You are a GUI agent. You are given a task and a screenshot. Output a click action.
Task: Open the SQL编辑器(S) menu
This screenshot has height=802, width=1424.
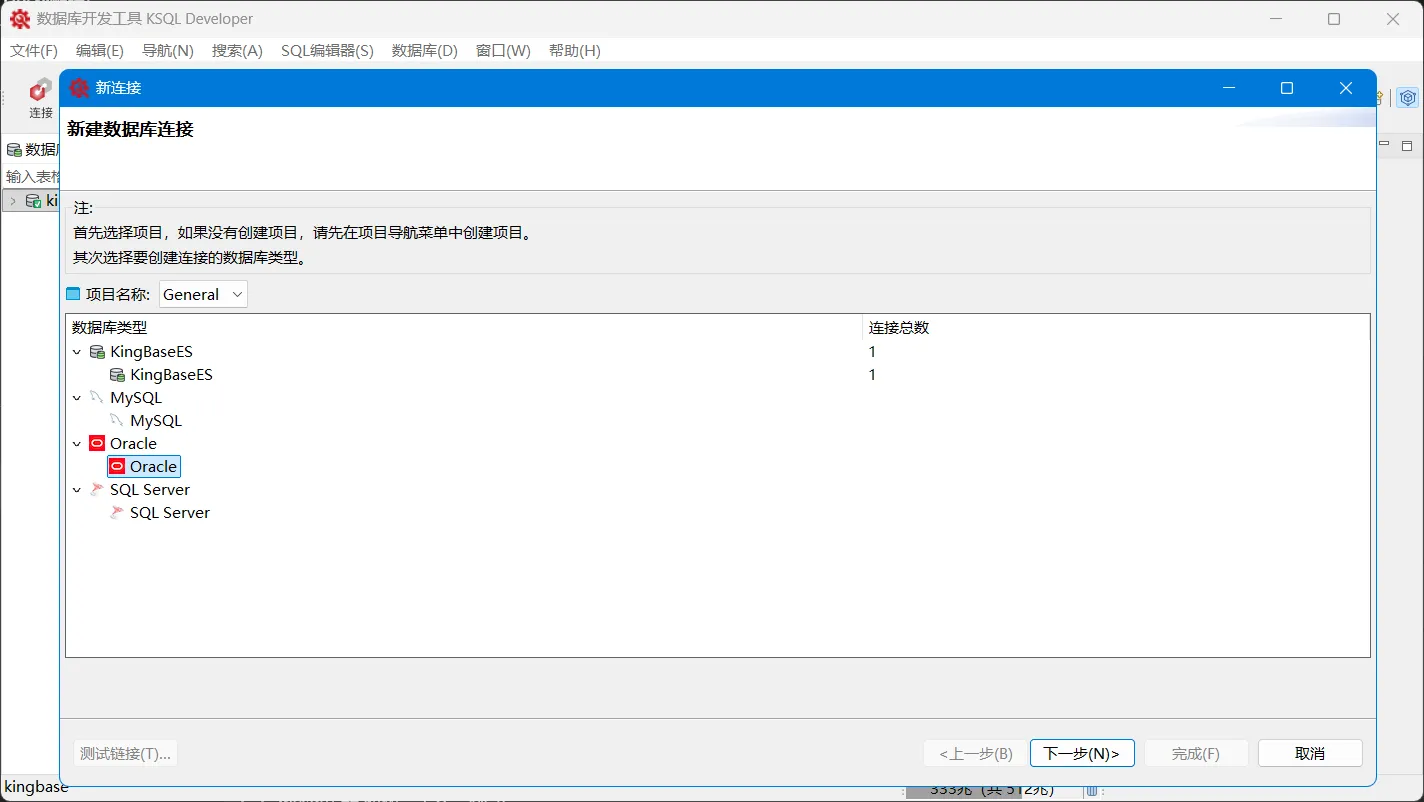327,50
